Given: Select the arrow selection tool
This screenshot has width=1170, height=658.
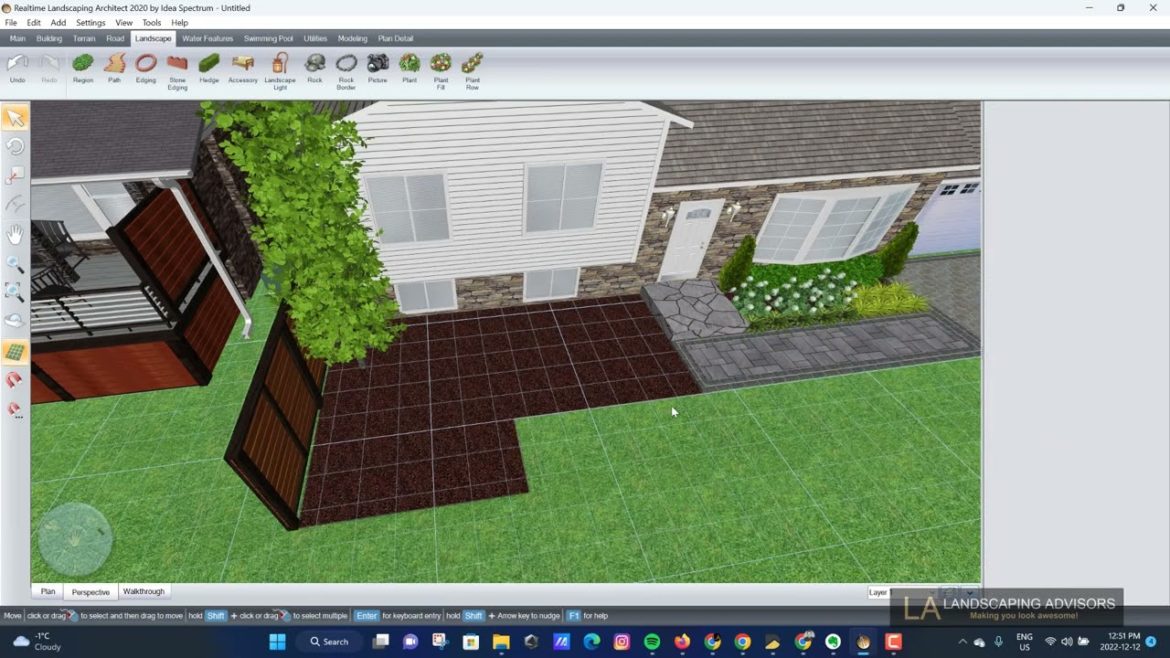Looking at the screenshot, I should 15,117.
